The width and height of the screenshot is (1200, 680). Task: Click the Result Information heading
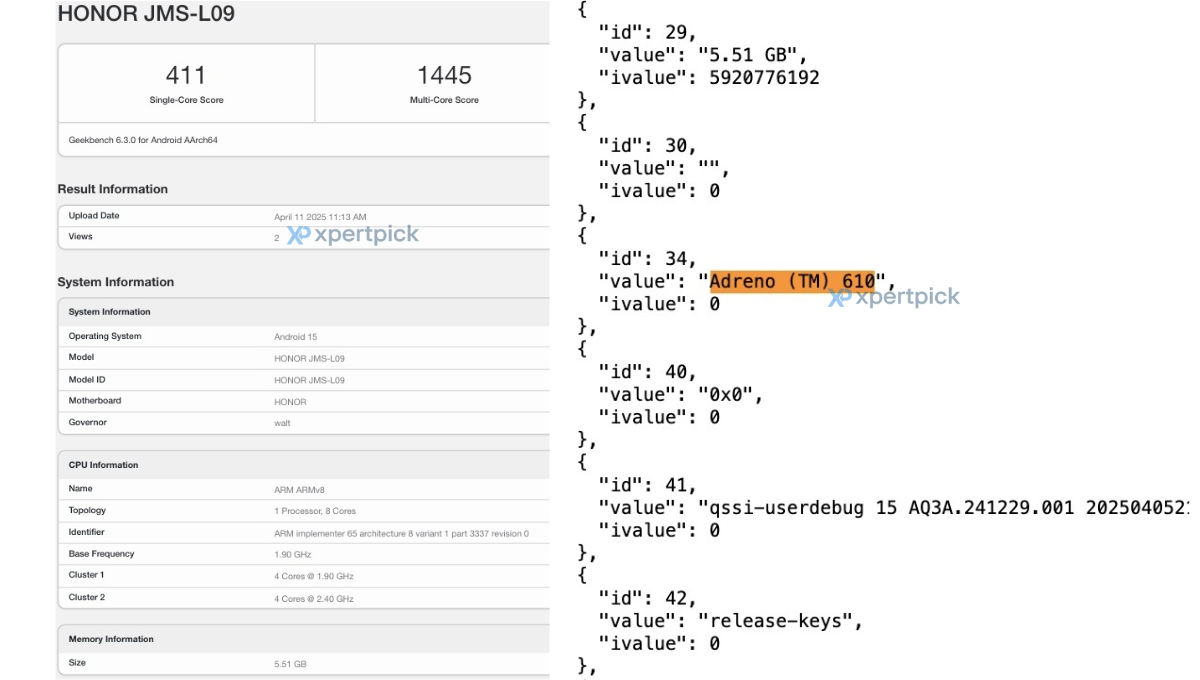113,189
